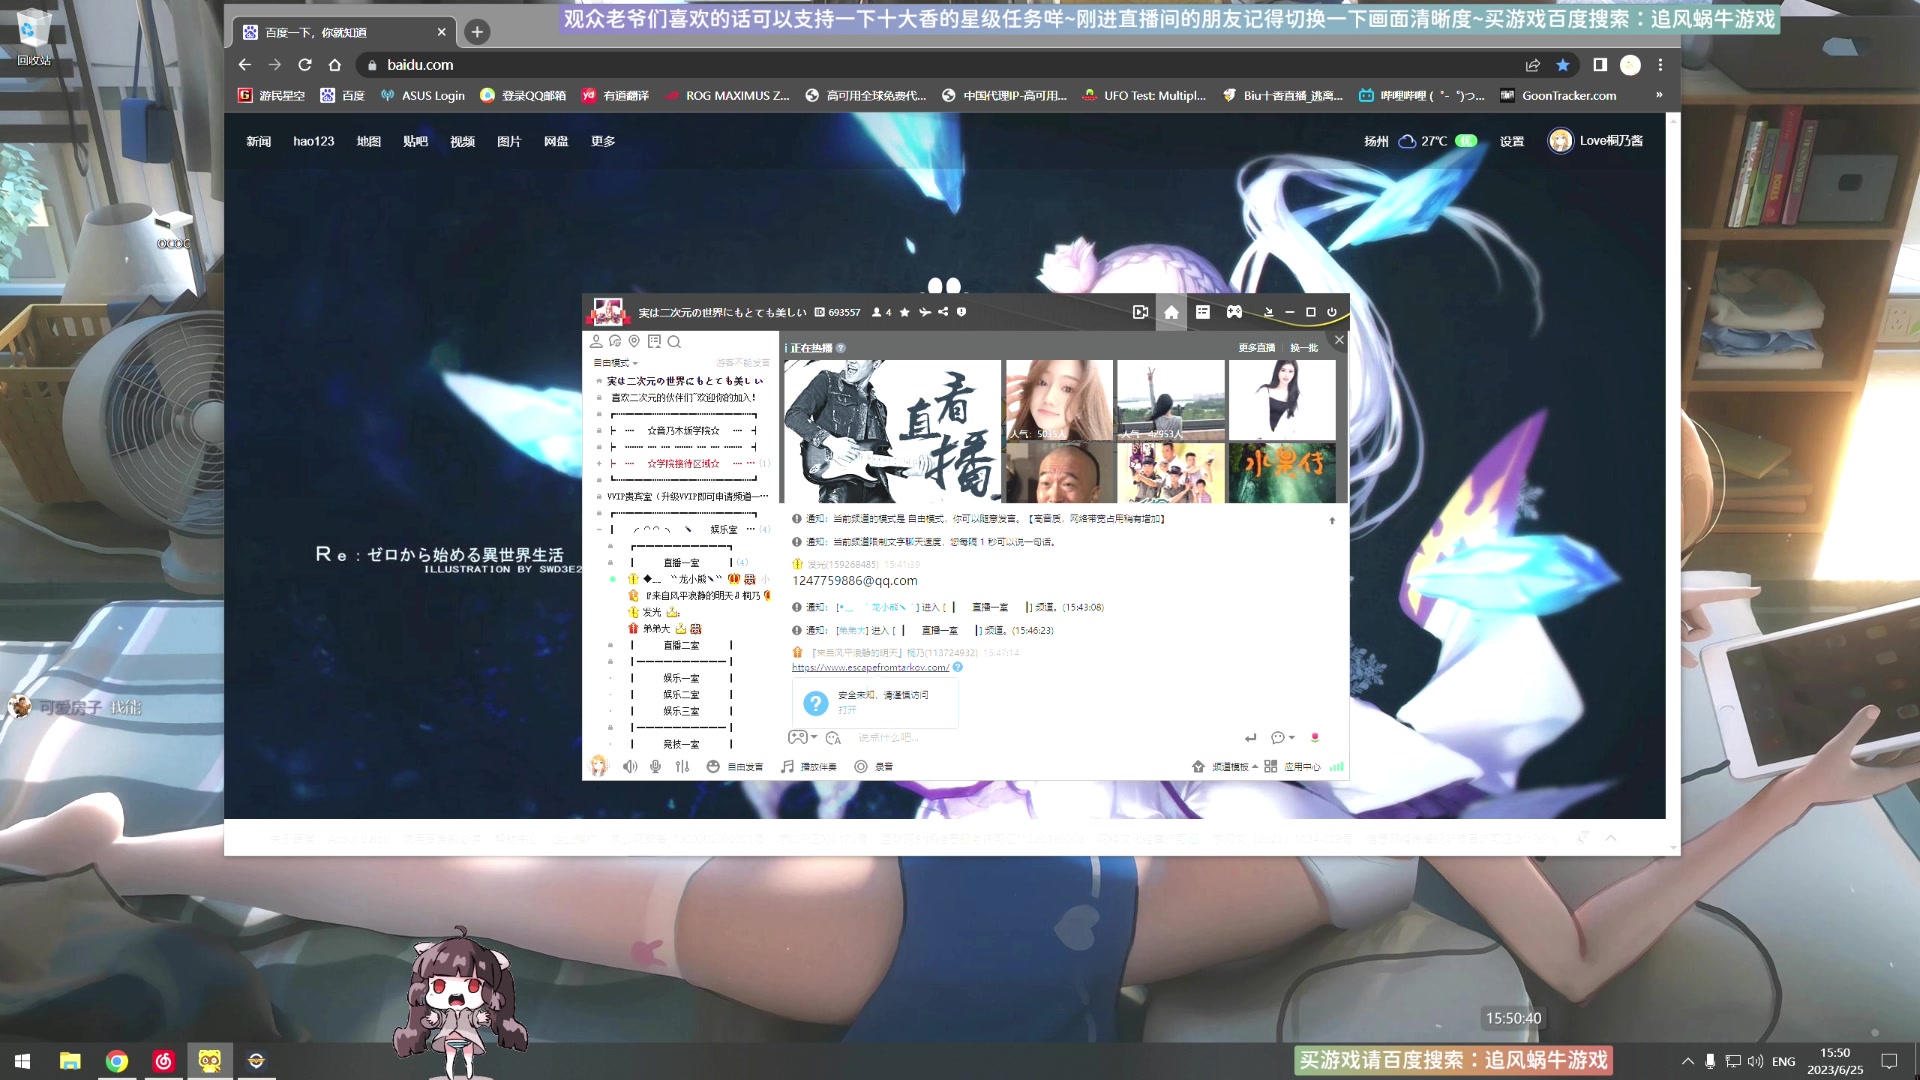The width and height of the screenshot is (1920, 1080).
Task: Open the 更多 menu on Baidu page
Action: tap(603, 141)
